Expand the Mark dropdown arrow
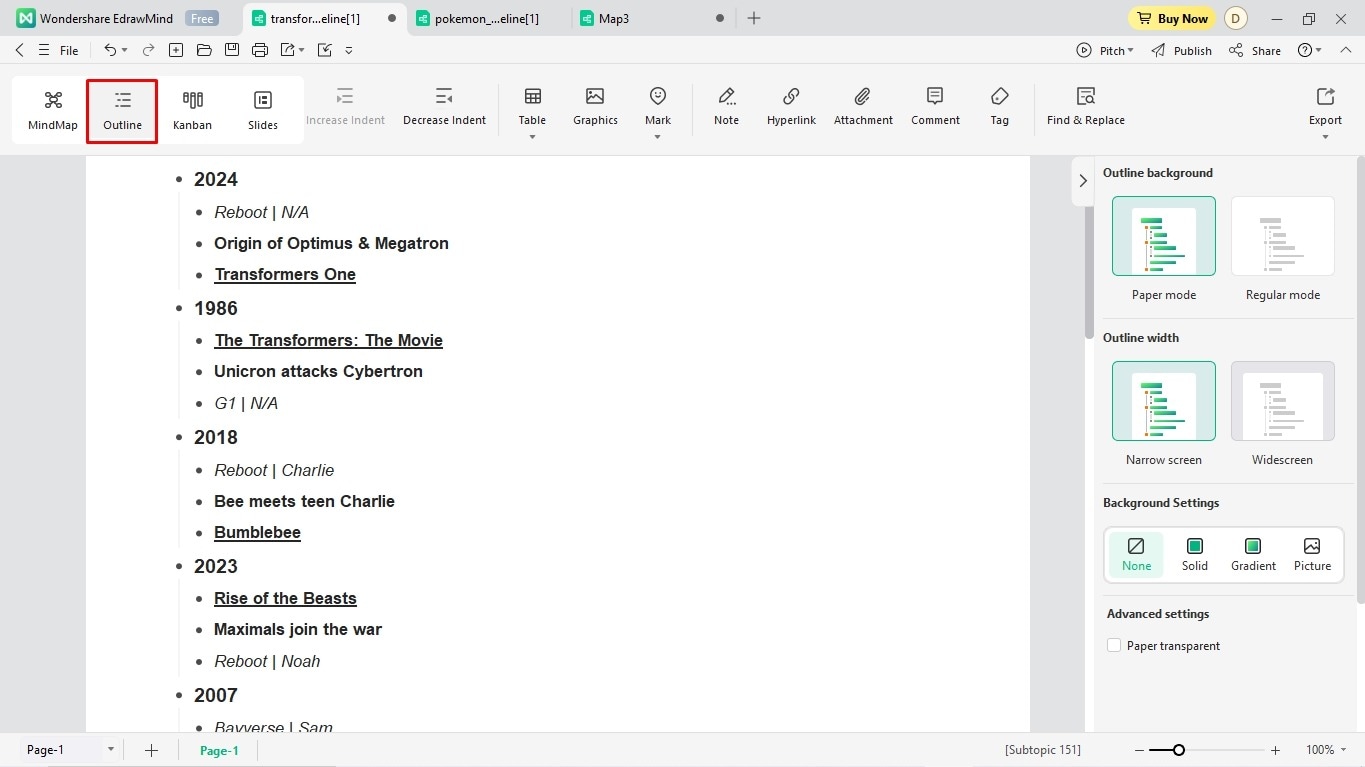 coord(658,137)
